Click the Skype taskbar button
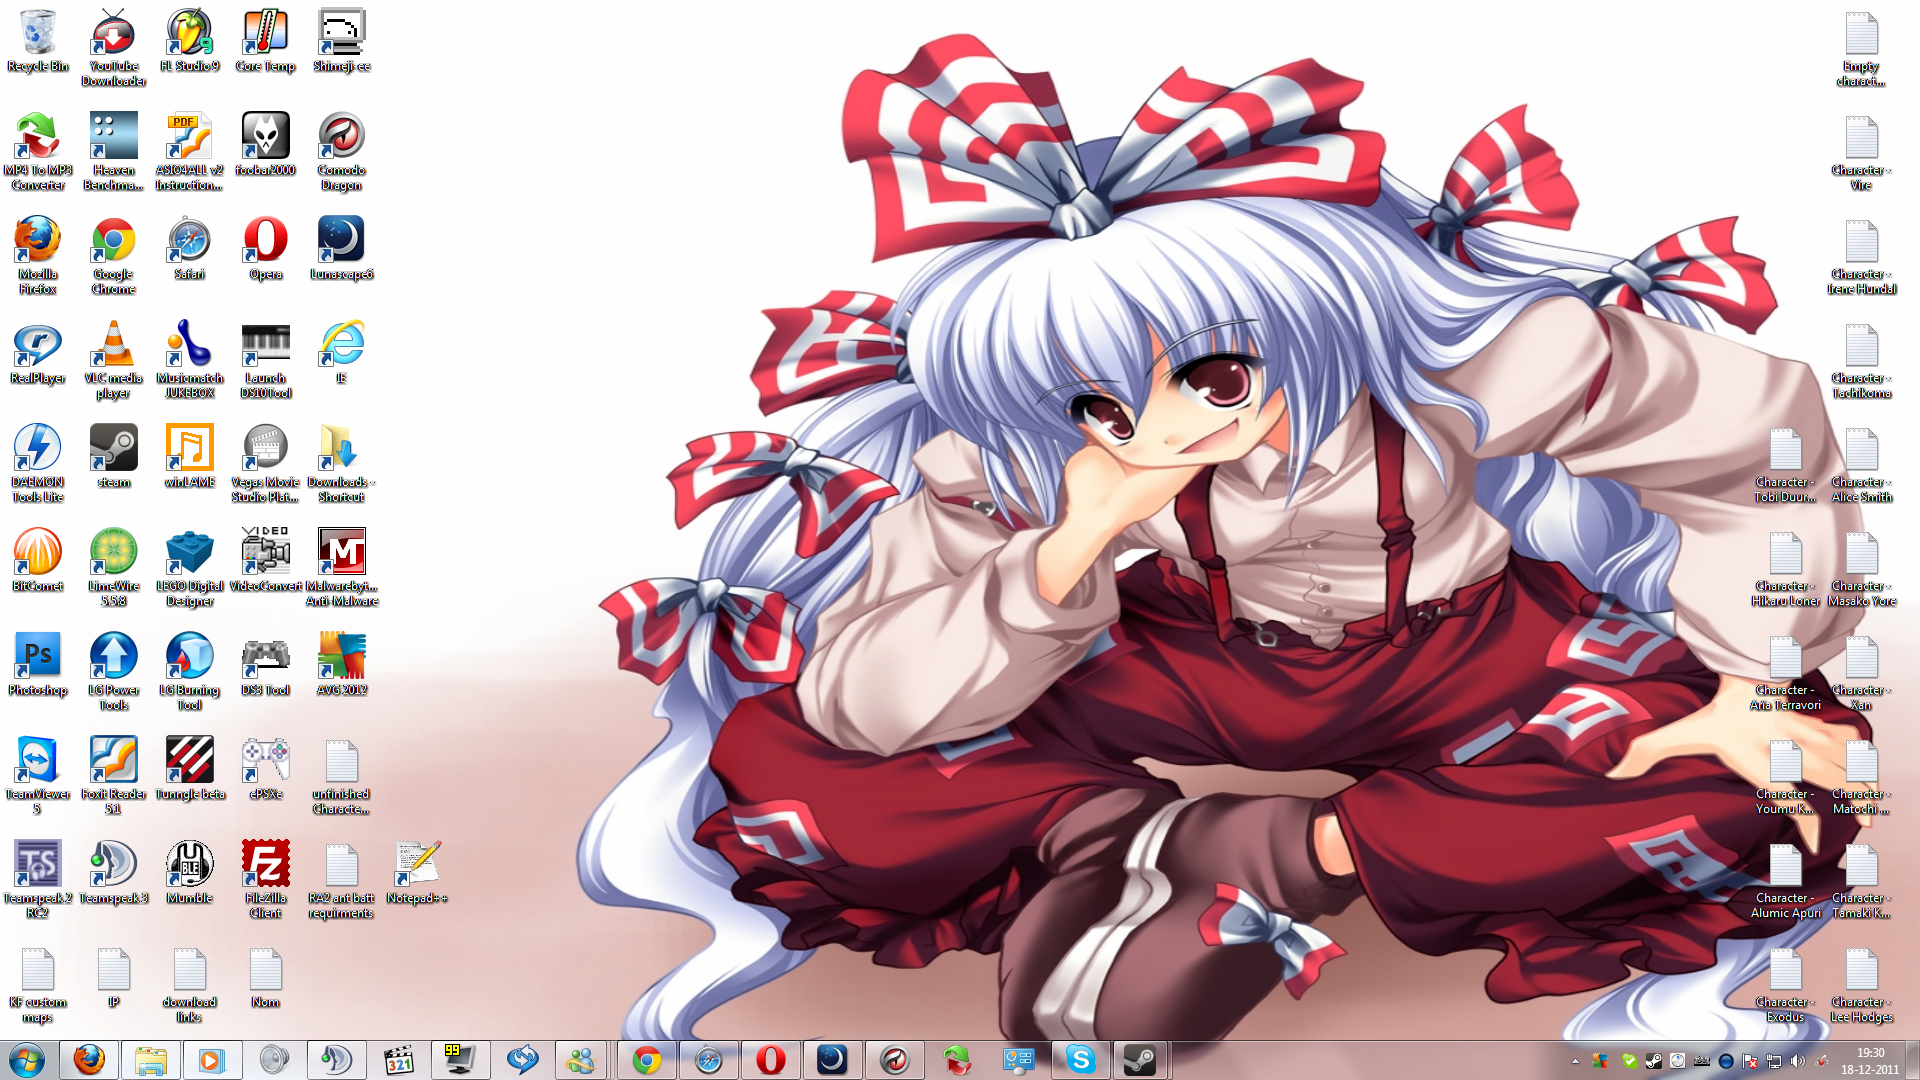 coord(1081,1060)
